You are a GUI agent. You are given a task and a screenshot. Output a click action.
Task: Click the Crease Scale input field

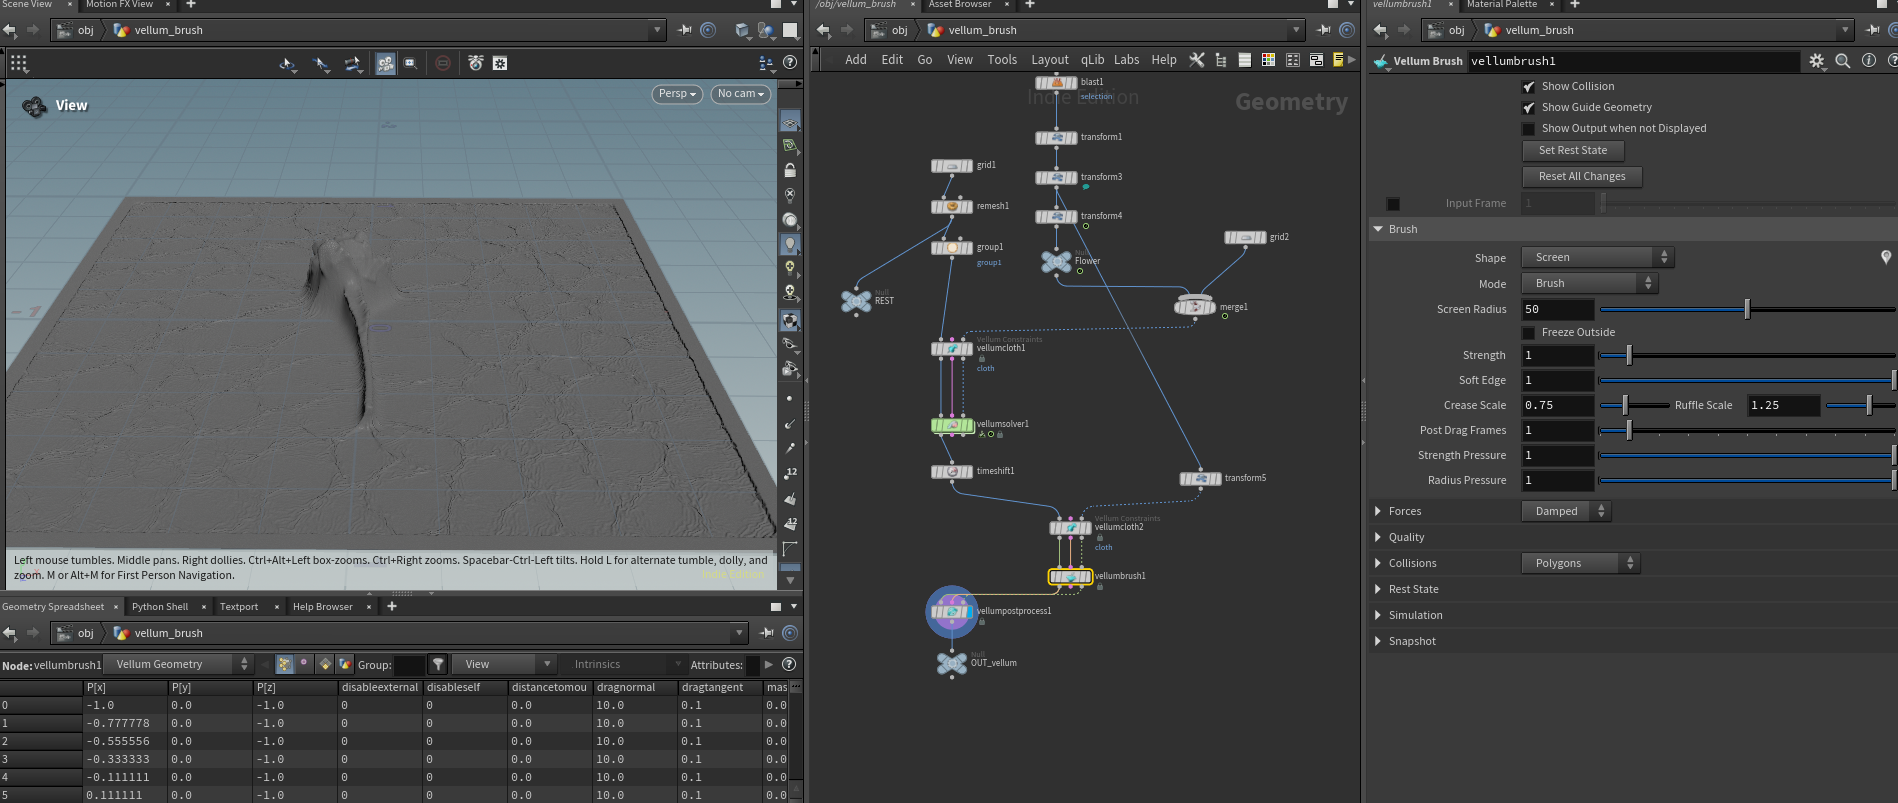(x=1557, y=406)
